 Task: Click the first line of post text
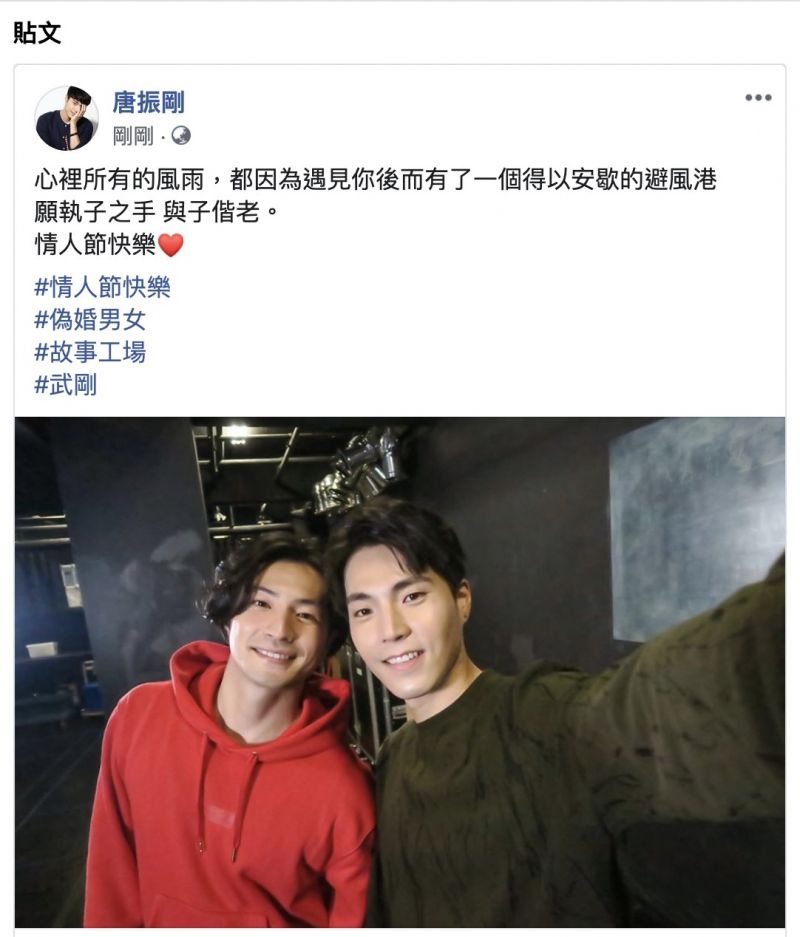click(375, 179)
